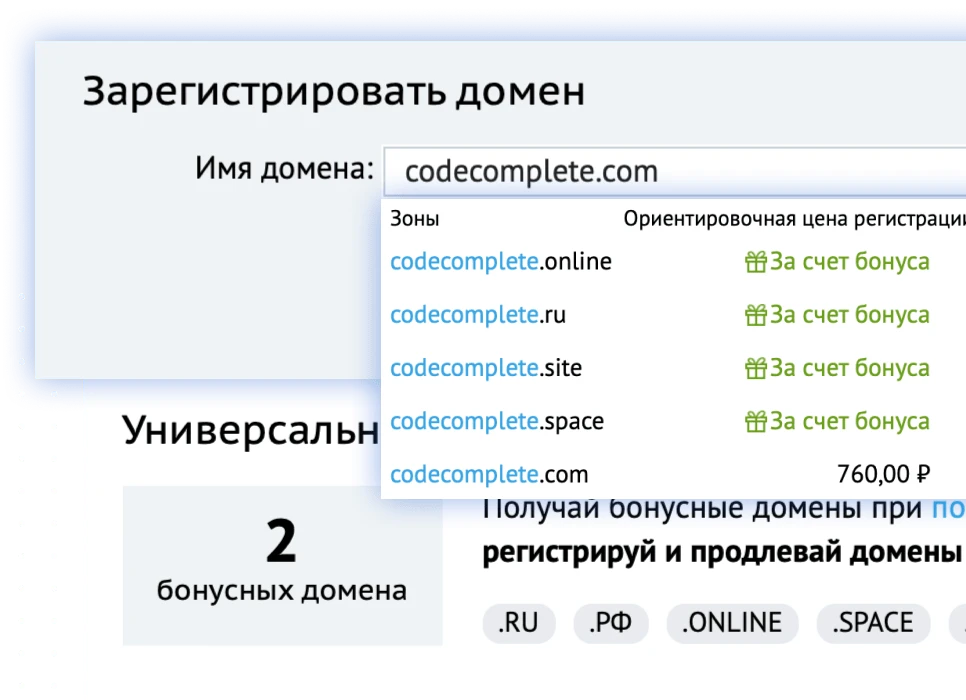Click the .RU zone chip
Viewport: 966px width, 700px height.
click(x=519, y=622)
